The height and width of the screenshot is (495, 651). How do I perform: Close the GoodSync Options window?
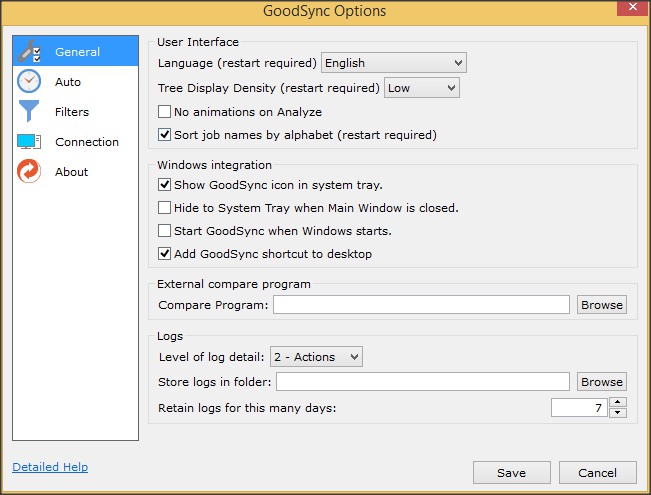[633, 7]
